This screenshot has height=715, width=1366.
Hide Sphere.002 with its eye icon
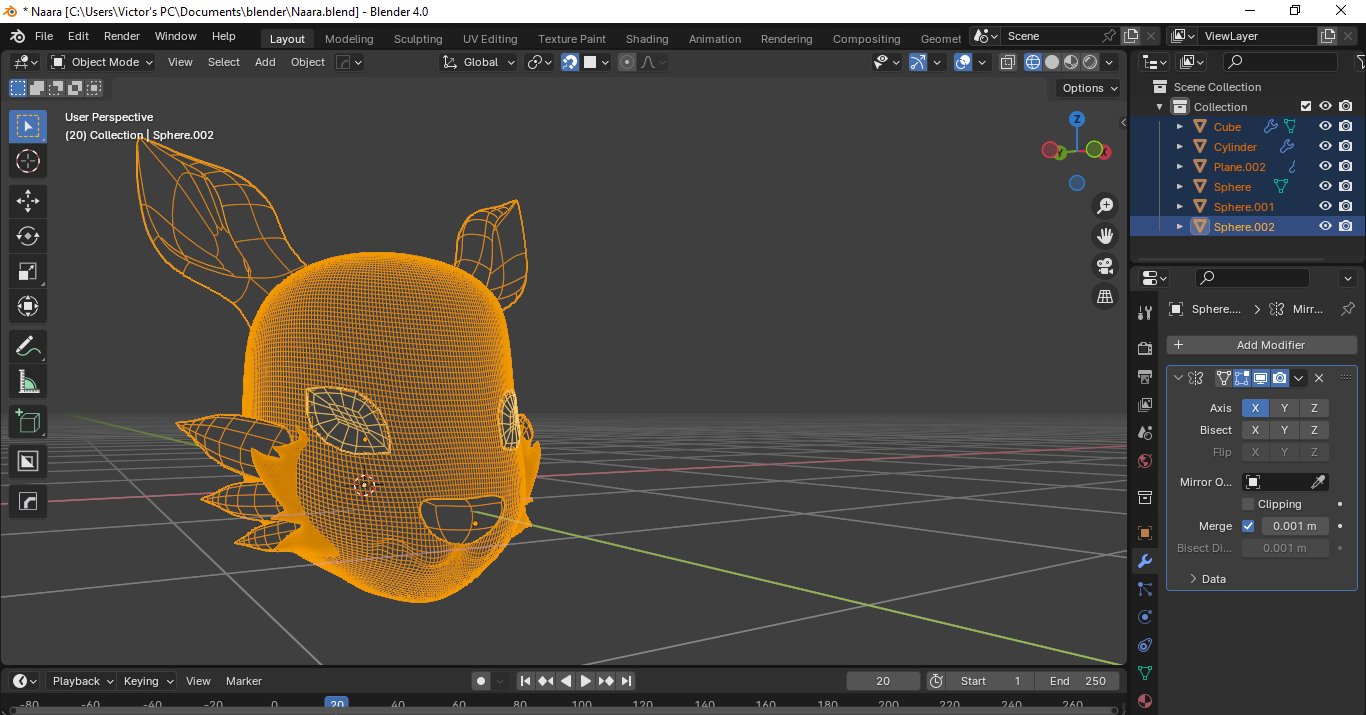[x=1325, y=227]
